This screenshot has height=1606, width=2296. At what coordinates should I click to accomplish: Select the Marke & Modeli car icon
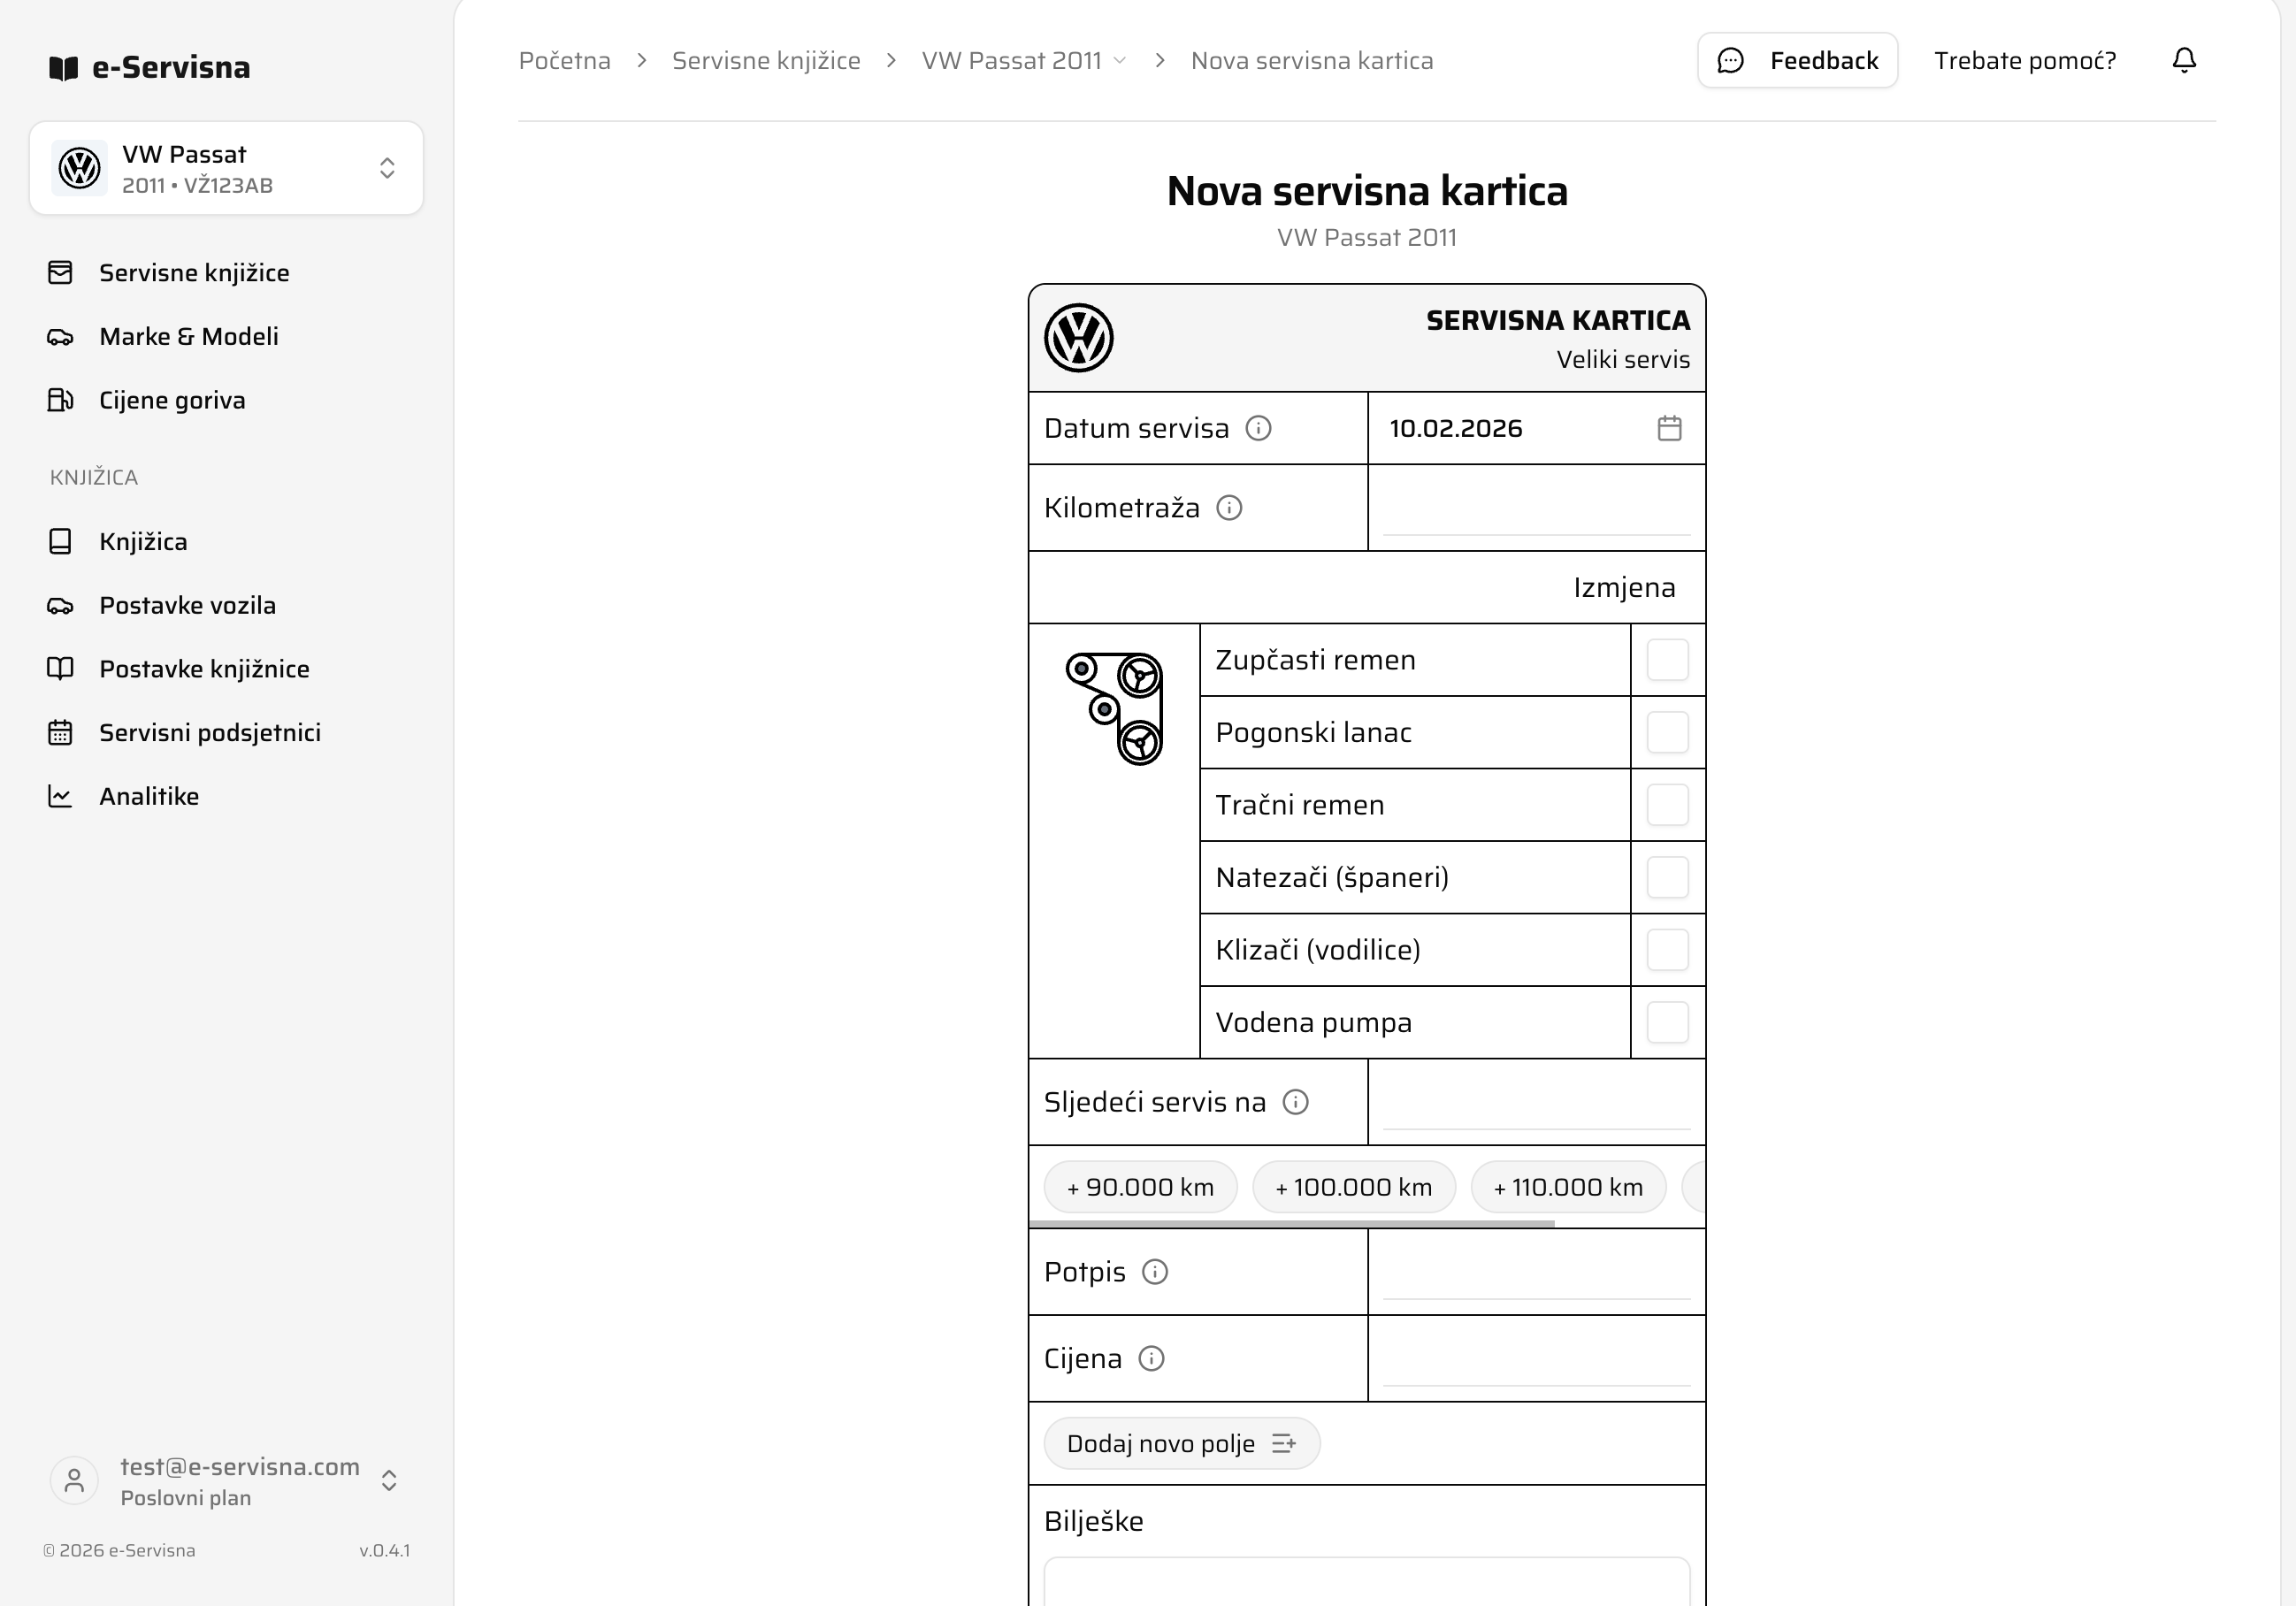point(60,336)
